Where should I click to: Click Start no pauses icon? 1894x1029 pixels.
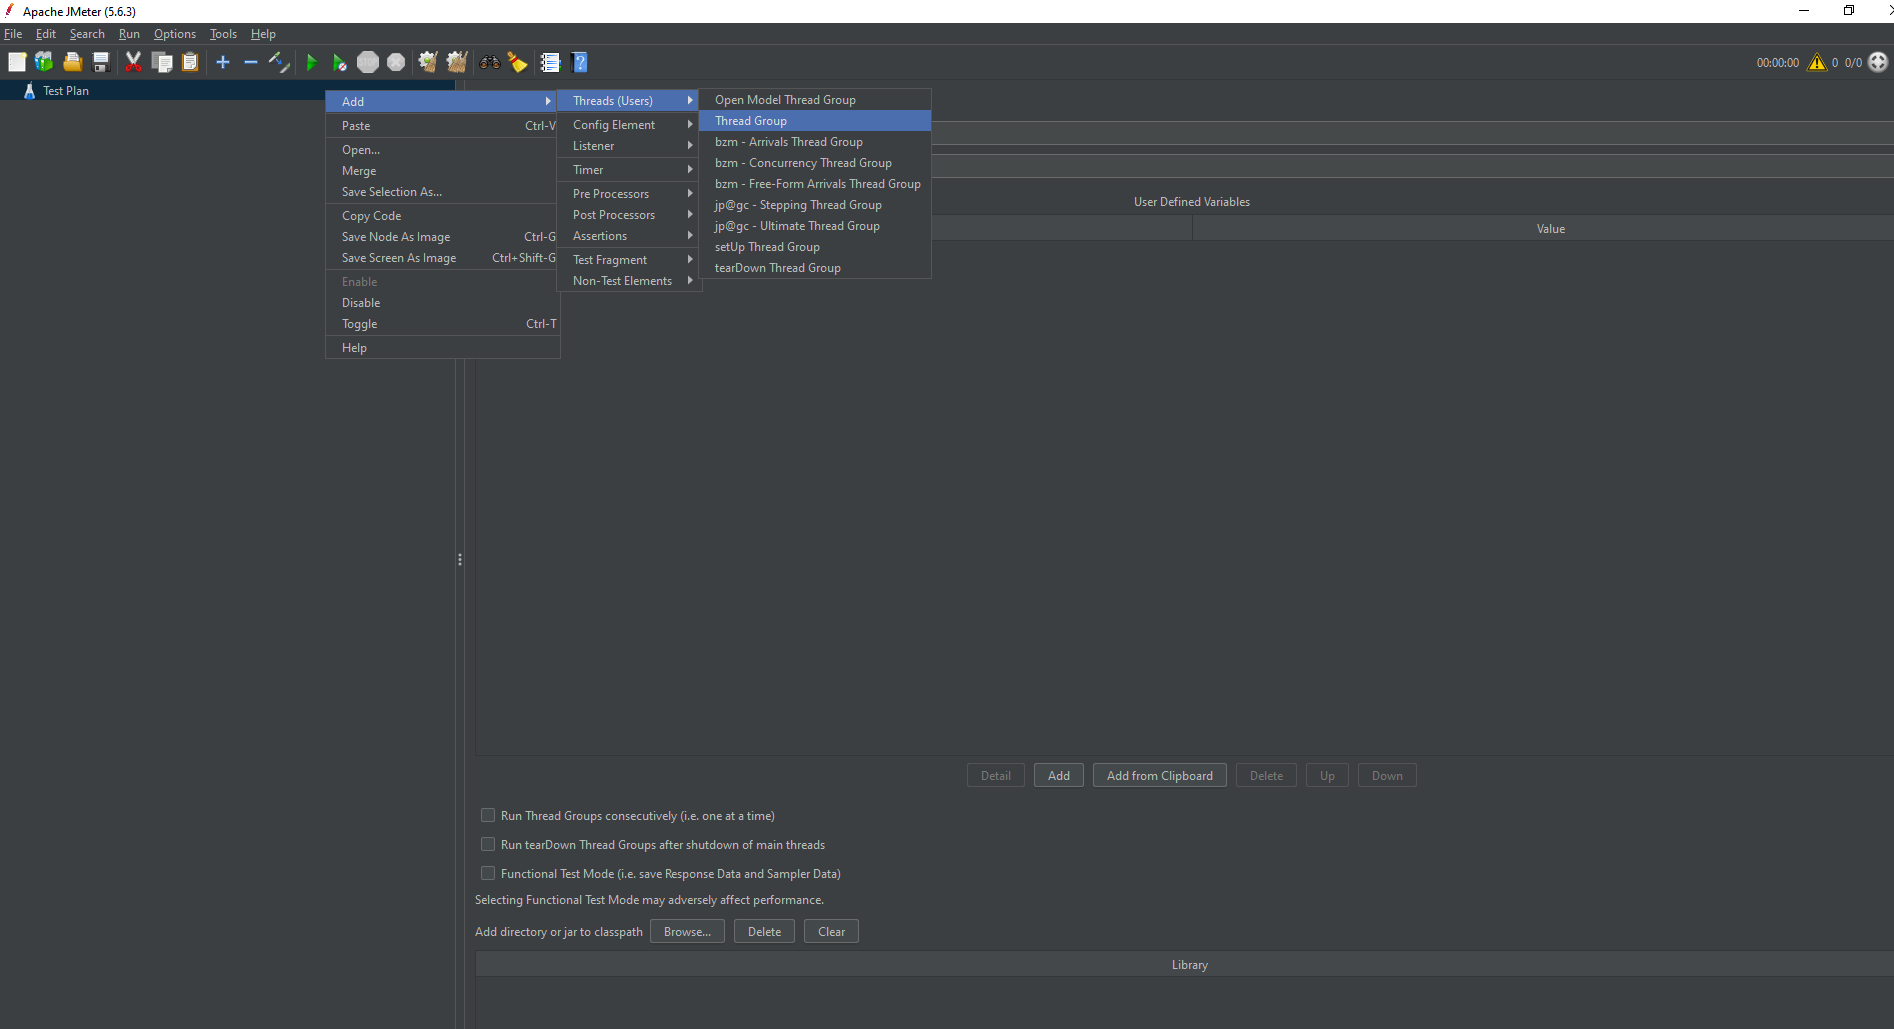coord(339,62)
